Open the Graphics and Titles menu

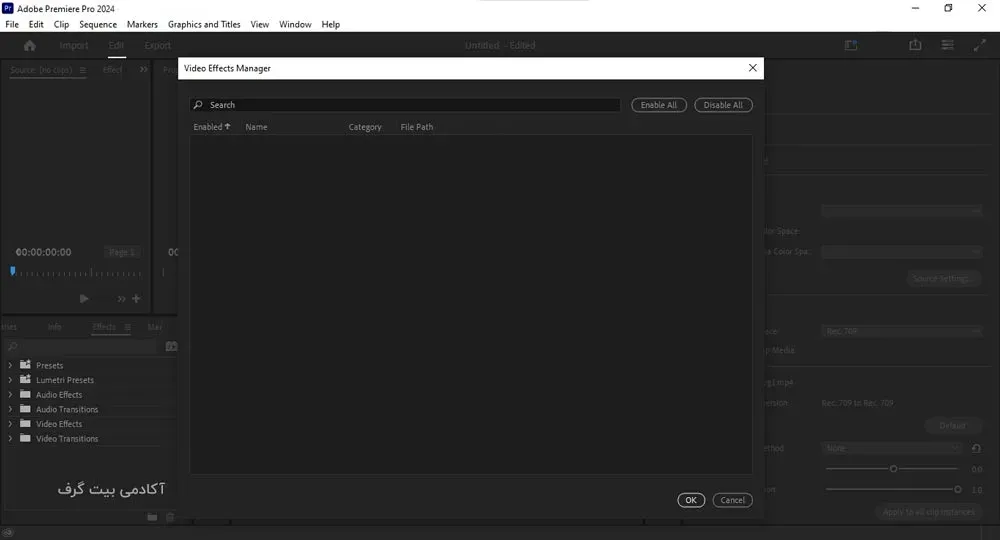coord(204,24)
